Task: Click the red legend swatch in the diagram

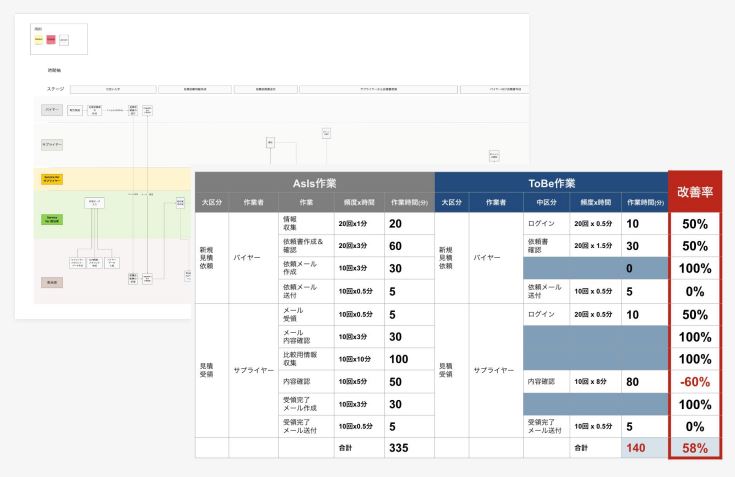Action: pyautogui.click(x=51, y=40)
